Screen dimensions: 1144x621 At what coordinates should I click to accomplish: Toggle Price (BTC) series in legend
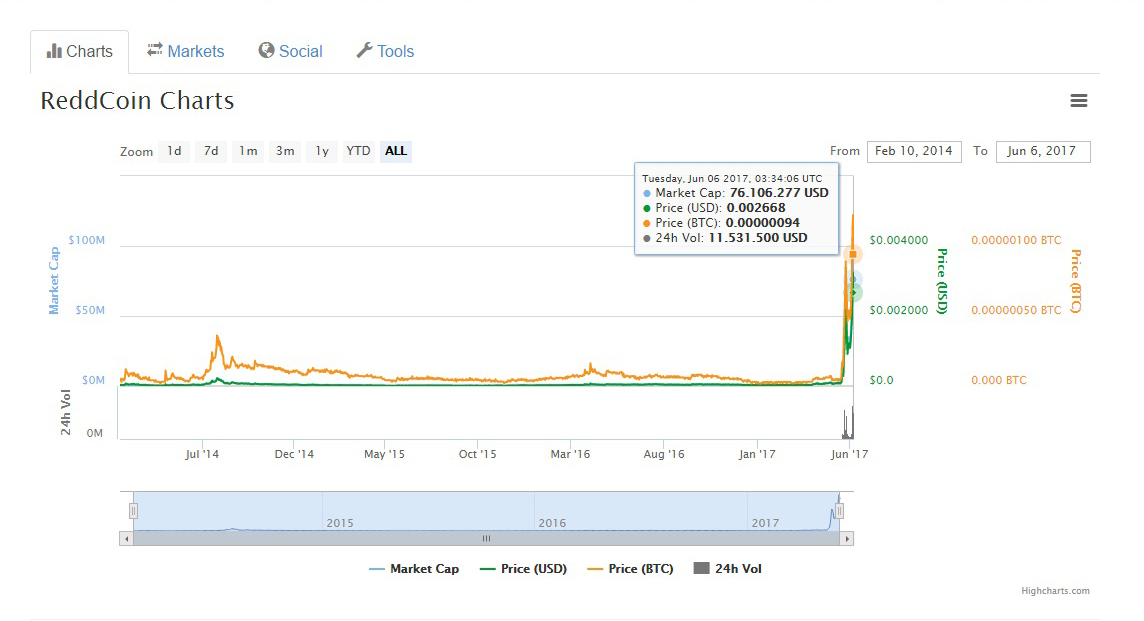coord(630,568)
